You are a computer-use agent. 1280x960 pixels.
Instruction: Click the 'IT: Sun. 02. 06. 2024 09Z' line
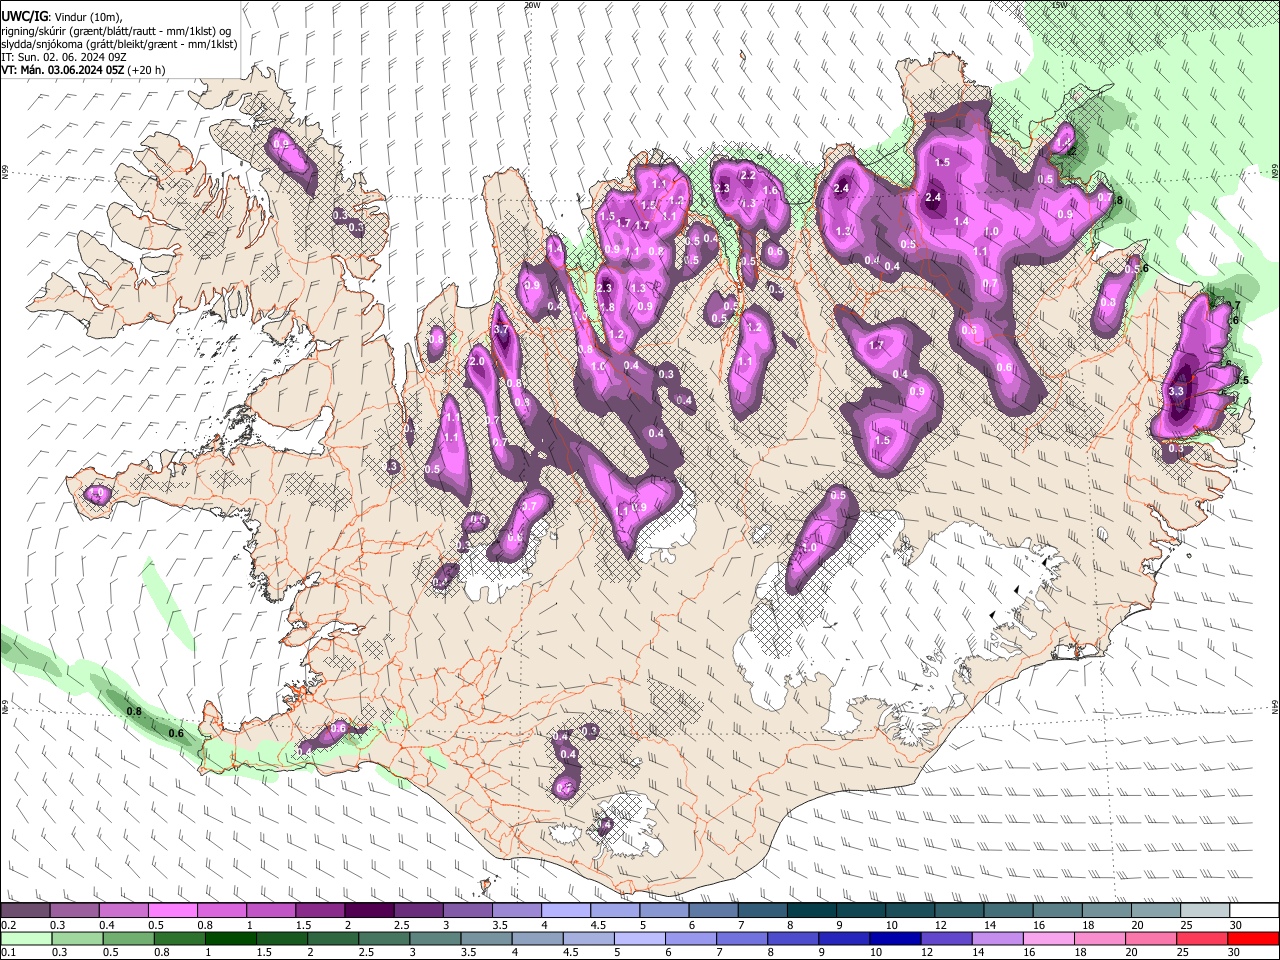[64, 57]
